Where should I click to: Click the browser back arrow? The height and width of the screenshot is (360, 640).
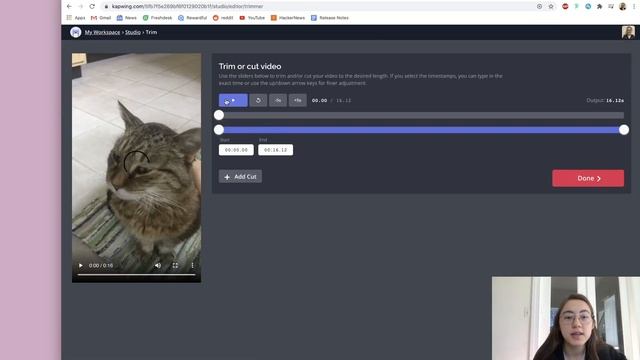[x=69, y=6]
